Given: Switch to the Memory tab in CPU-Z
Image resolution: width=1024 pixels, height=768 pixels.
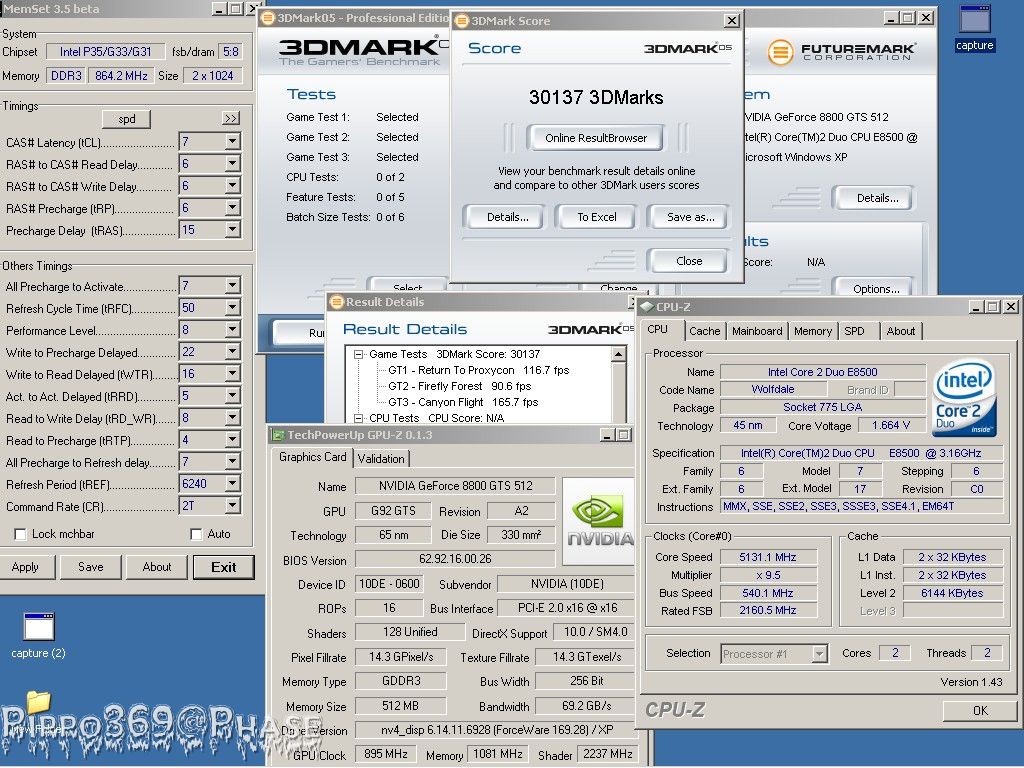Looking at the screenshot, I should tap(812, 331).
